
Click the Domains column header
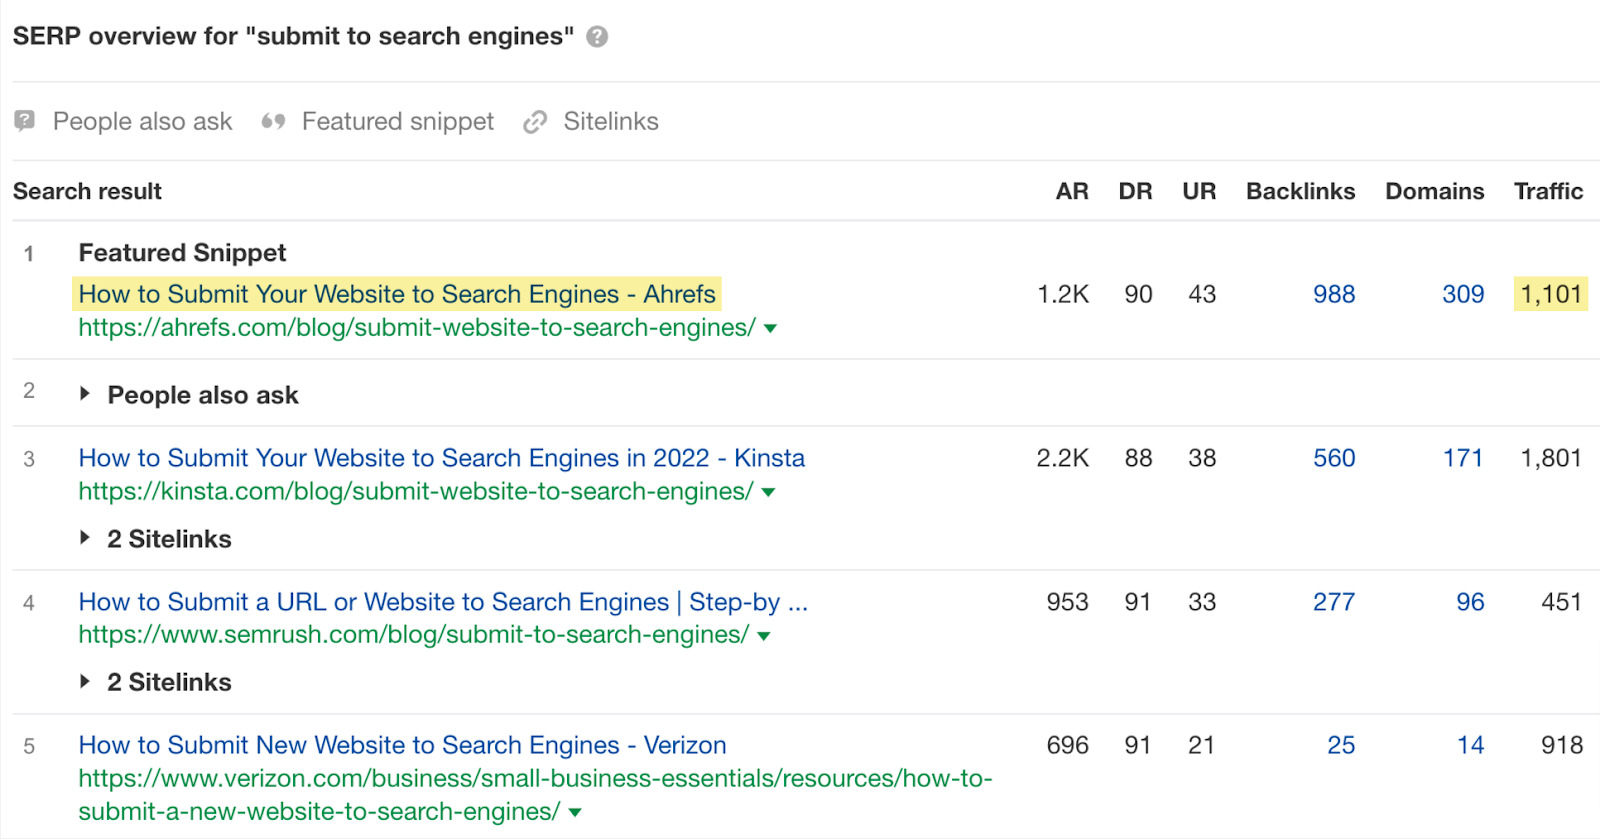coord(1434,191)
